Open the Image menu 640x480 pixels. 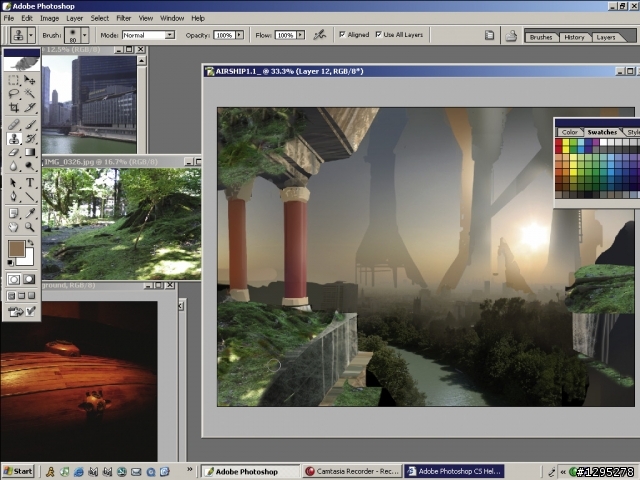[49, 18]
